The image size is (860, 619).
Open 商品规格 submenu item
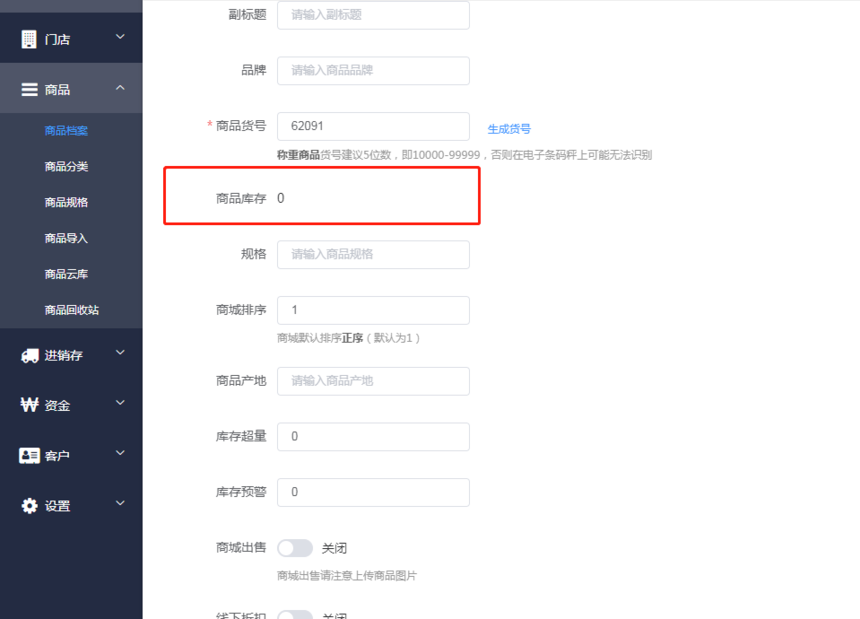[x=66, y=202]
